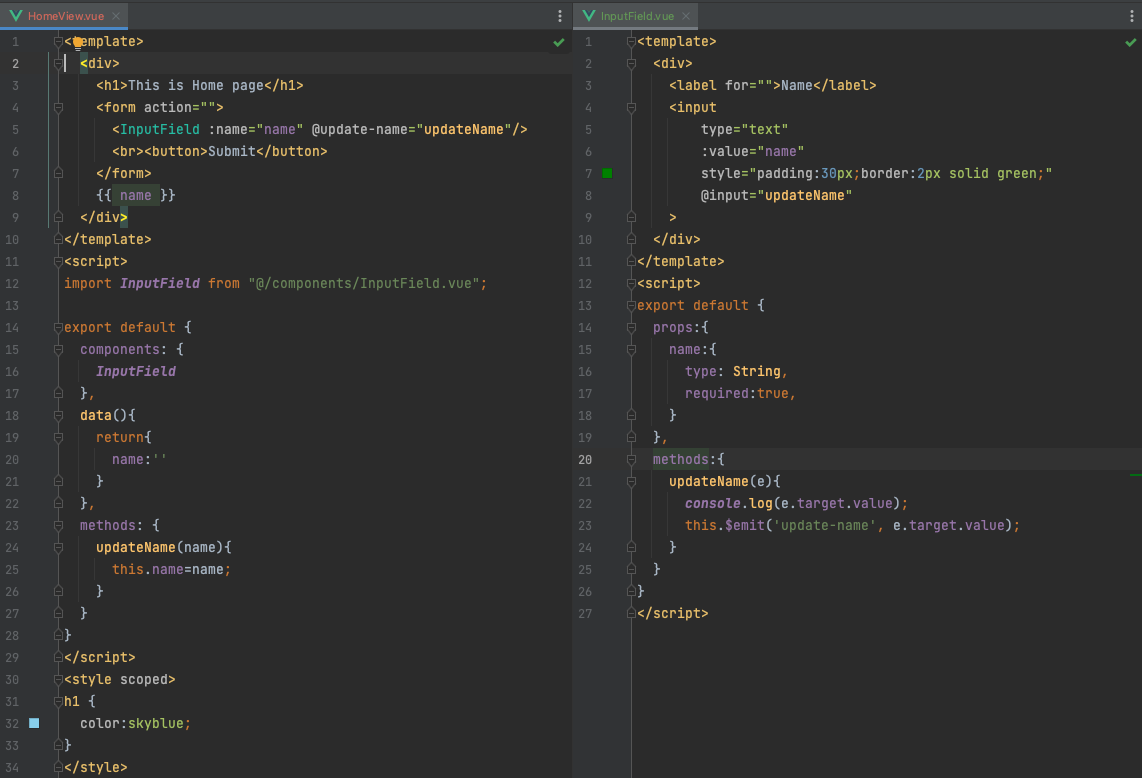The height and width of the screenshot is (778, 1142).
Task: Click the Vue icon on HomeView.vue tab
Action: tap(16, 15)
